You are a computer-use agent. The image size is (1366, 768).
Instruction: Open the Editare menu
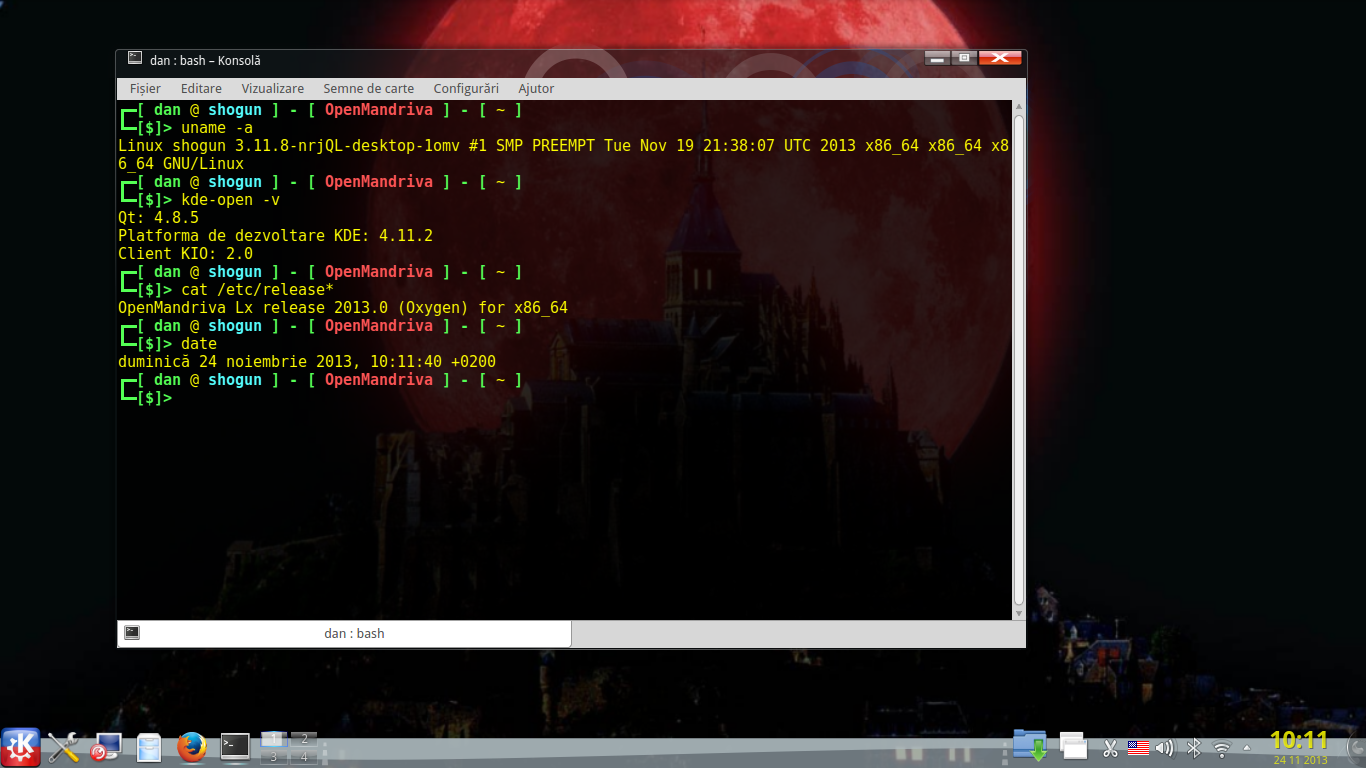point(201,88)
